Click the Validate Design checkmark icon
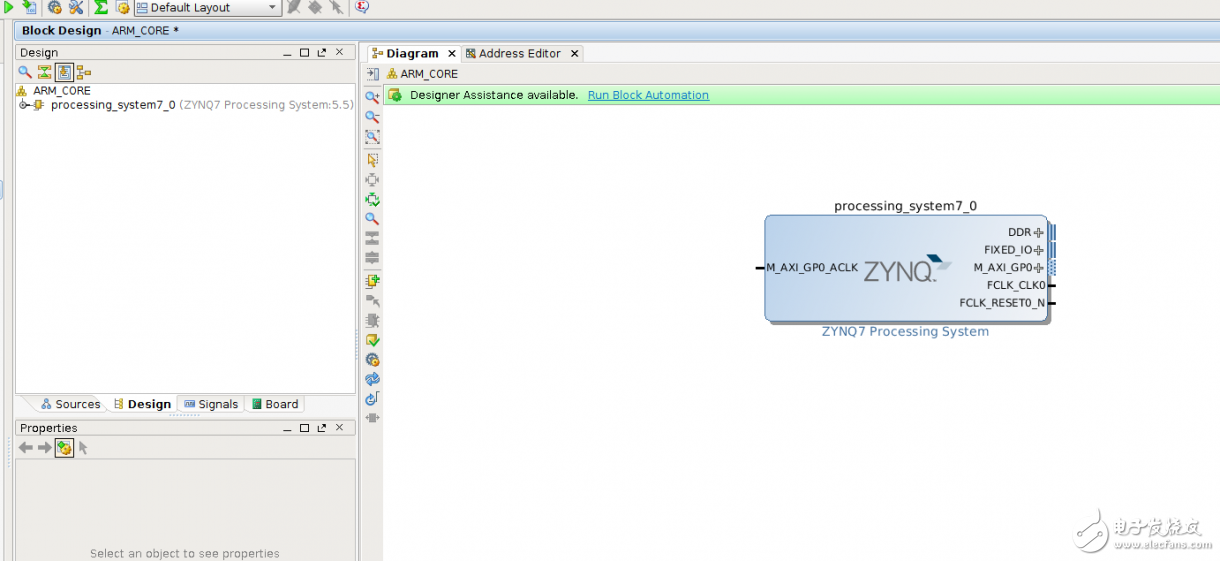This screenshot has width=1220, height=561. point(372,341)
